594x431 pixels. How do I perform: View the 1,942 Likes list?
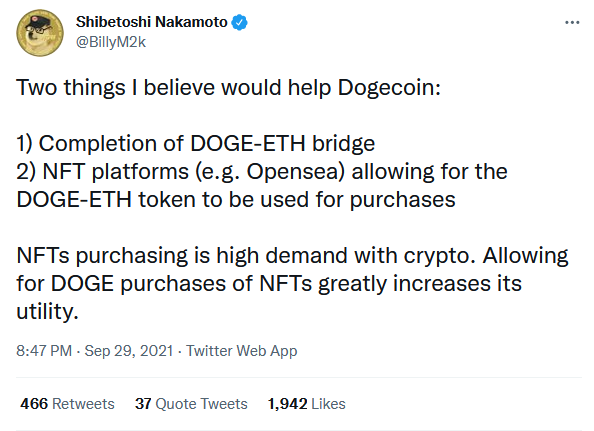306,404
